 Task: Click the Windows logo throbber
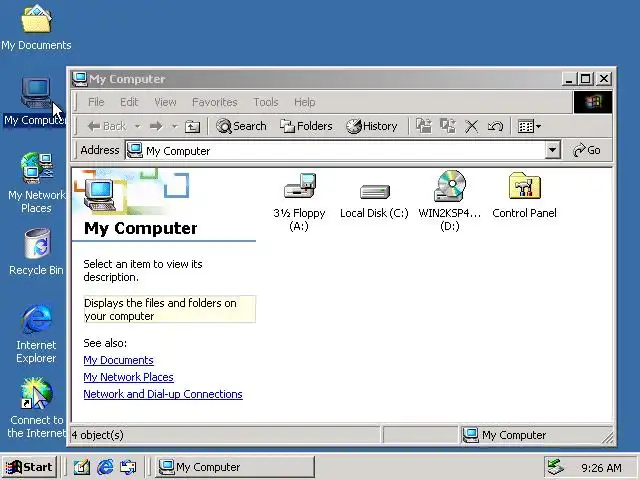pyautogui.click(x=593, y=102)
